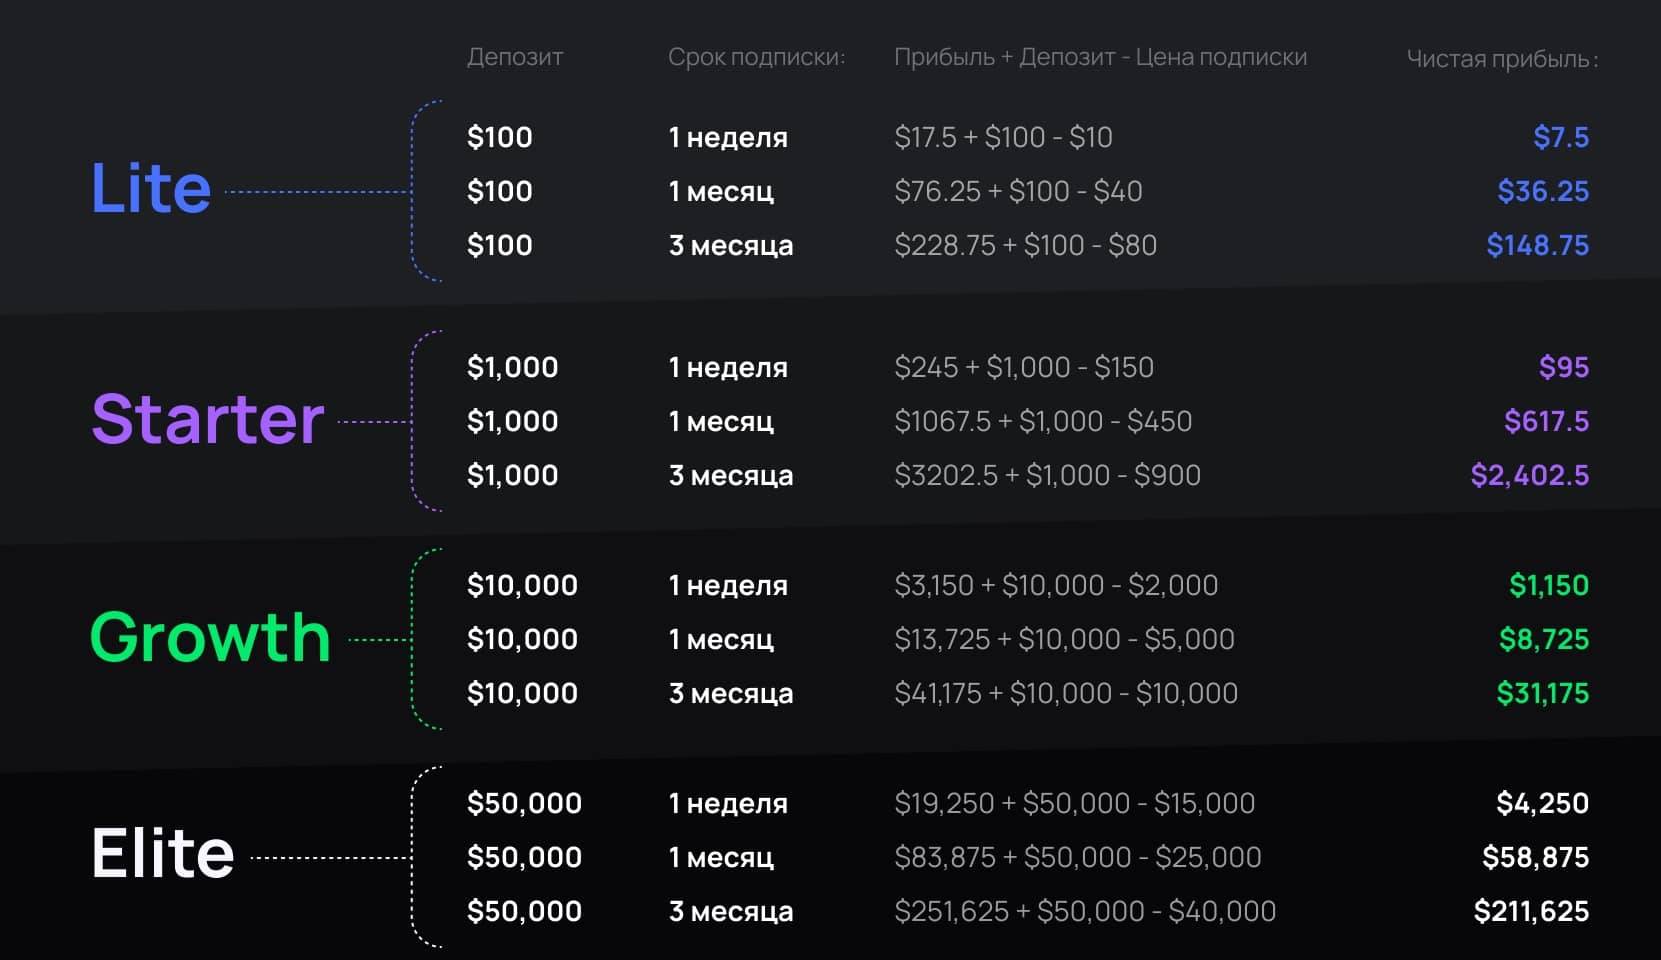The width and height of the screenshot is (1661, 960).
Task: Select the Starter 1 месяц subscription term
Action: coord(721,421)
